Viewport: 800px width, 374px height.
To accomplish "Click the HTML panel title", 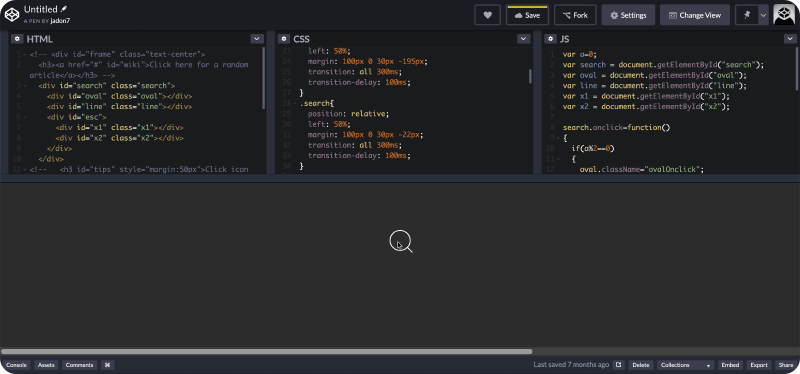I will [x=39, y=39].
